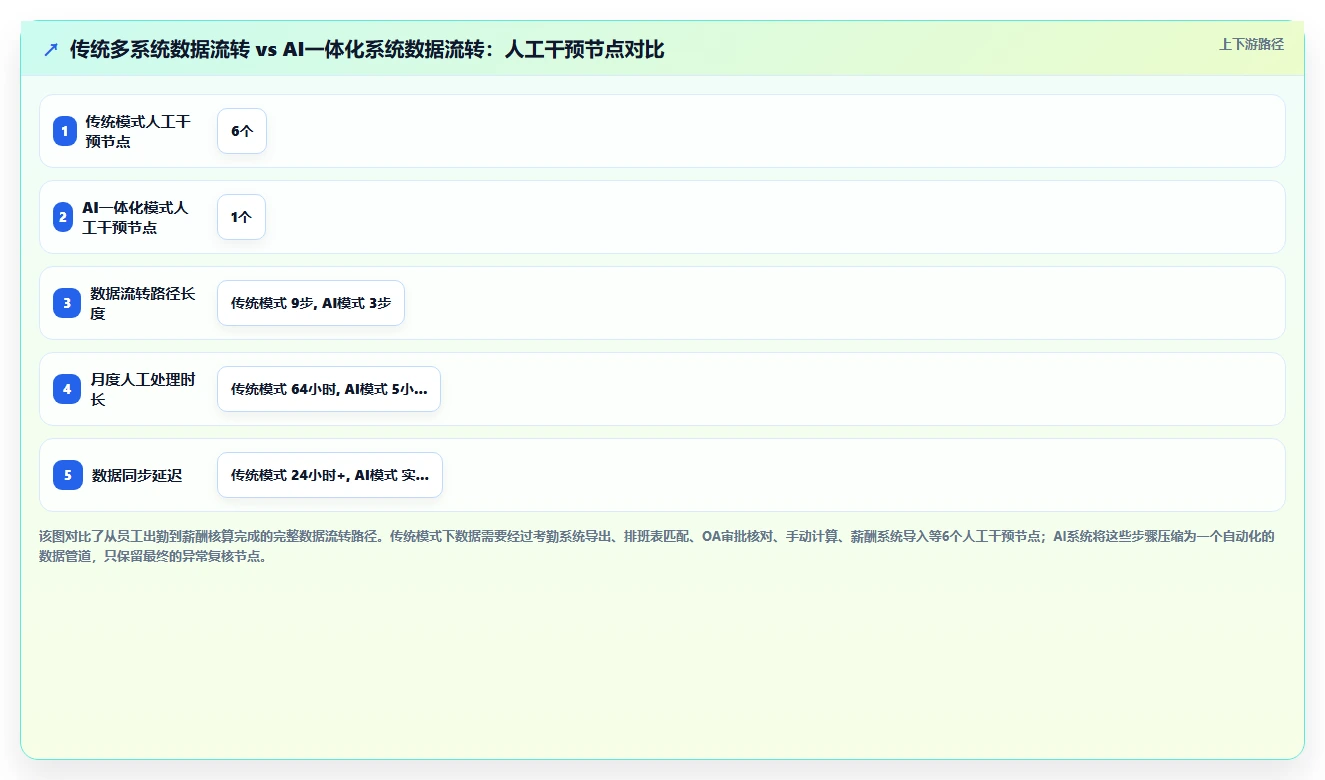Click the 6个 value chip

242,131
